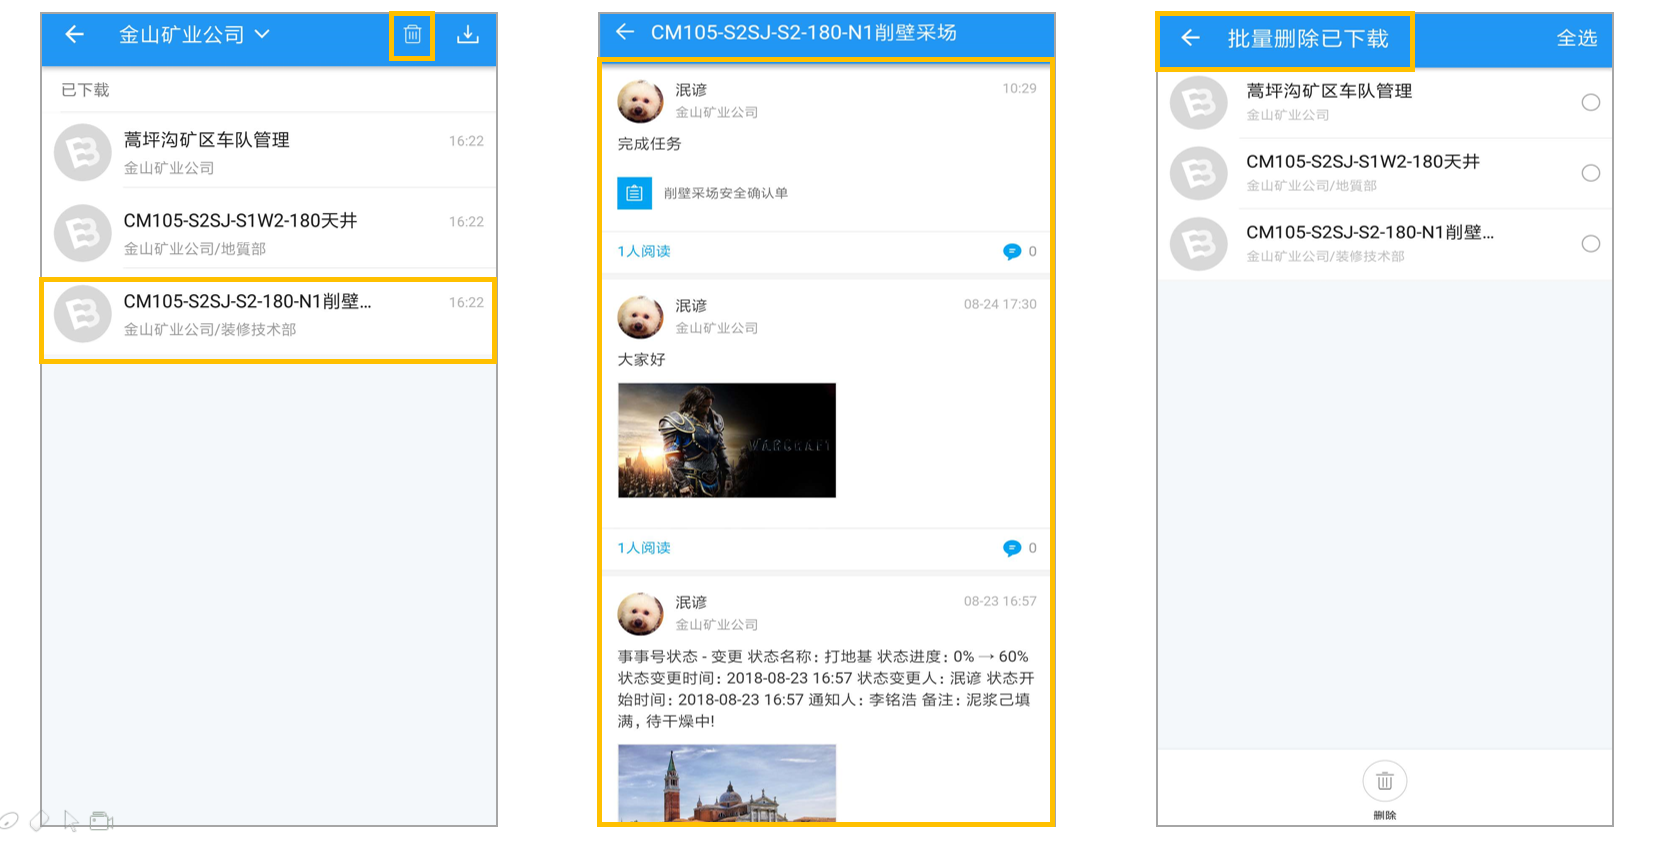Open the 削壁采场安全确认单 document icon
This screenshot has width=1670, height=842.
[x=634, y=193]
